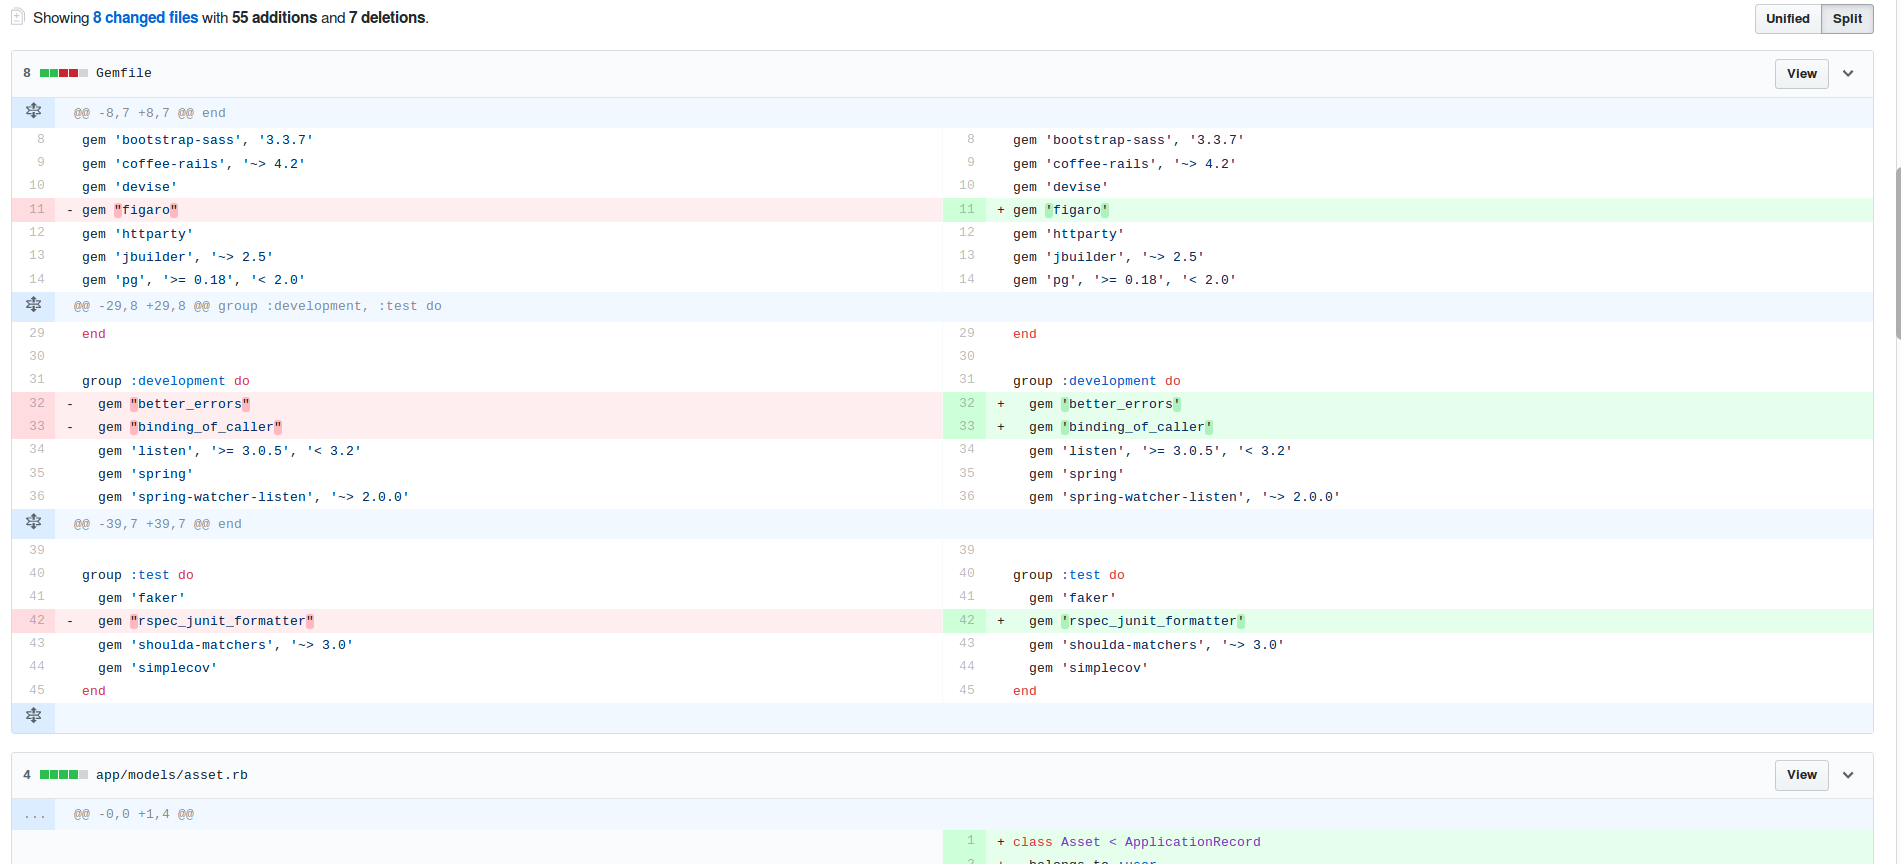Screen dimensions: 1901x864
Task: Click the page vertical scrollbar
Action: pos(1896,255)
